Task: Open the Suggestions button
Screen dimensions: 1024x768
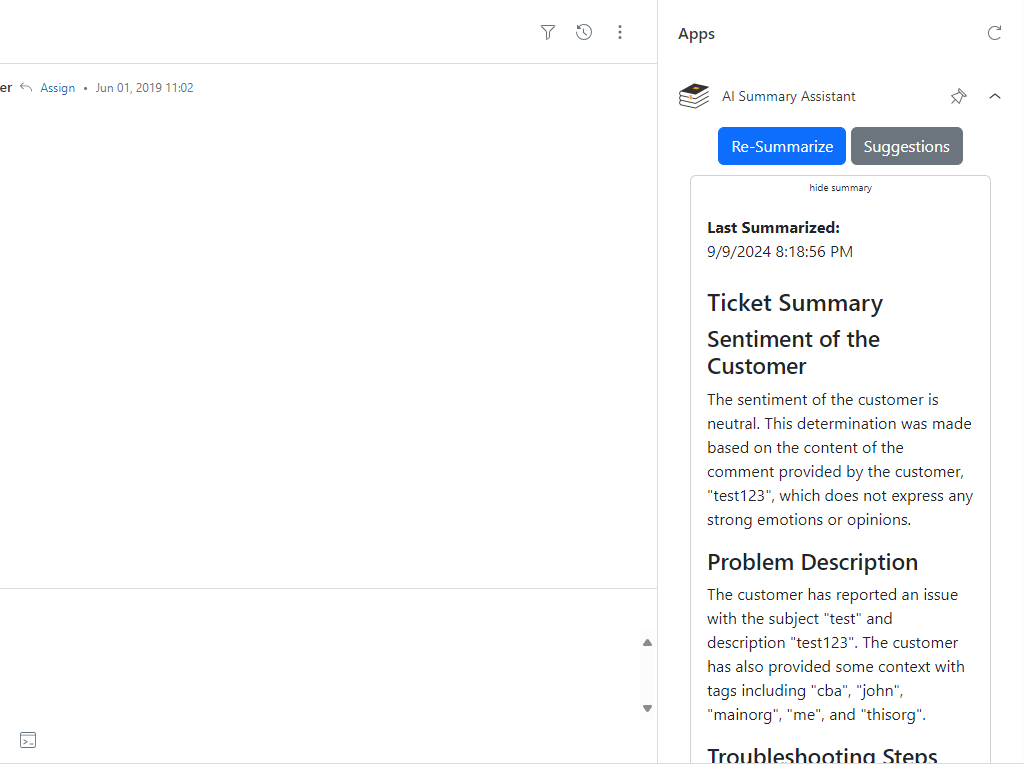Action: point(906,146)
